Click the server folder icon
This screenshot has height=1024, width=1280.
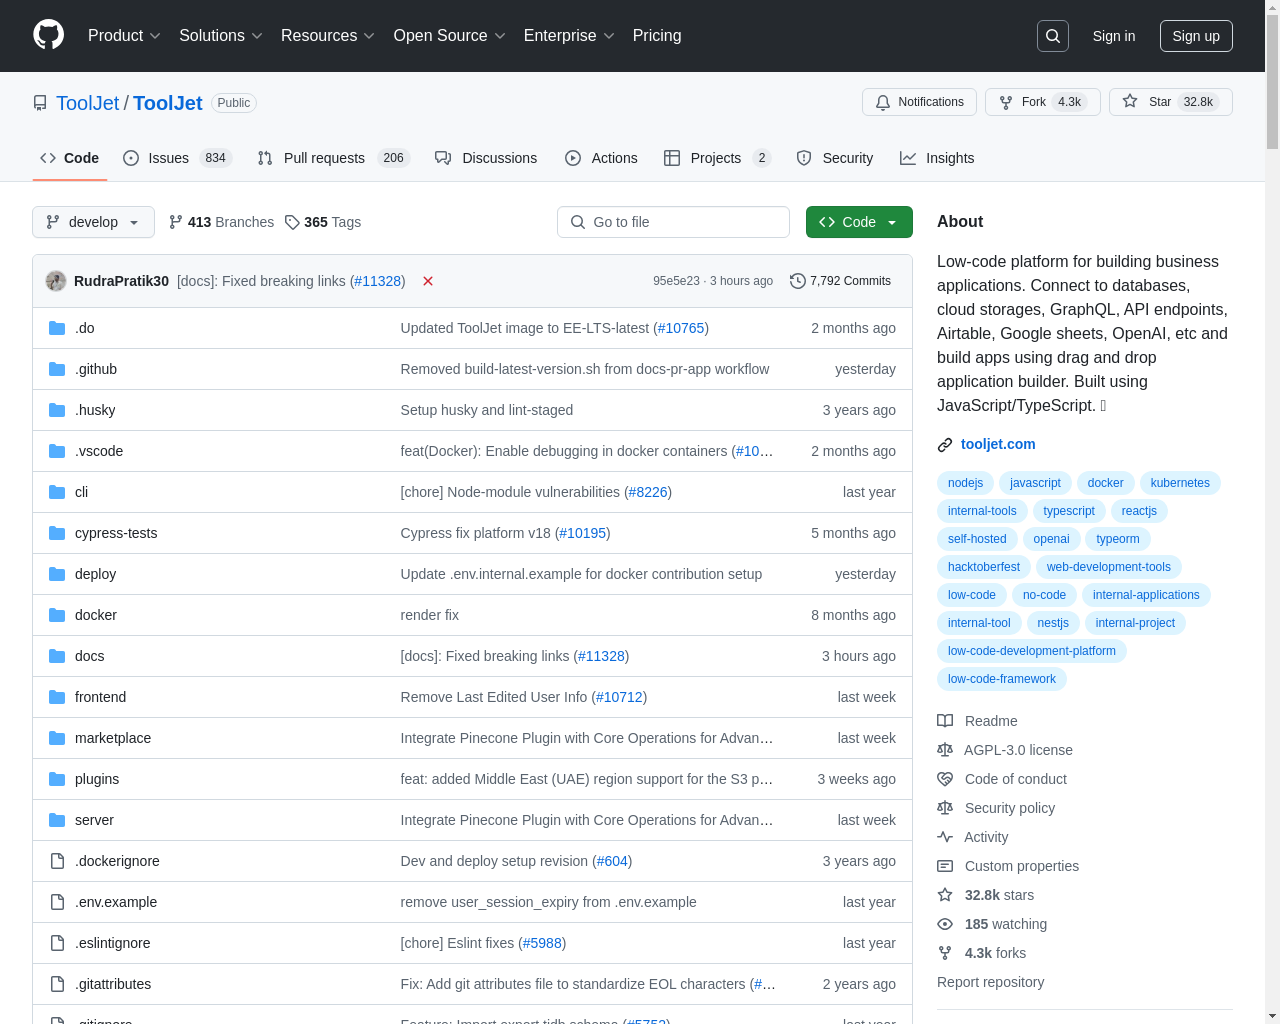57,820
